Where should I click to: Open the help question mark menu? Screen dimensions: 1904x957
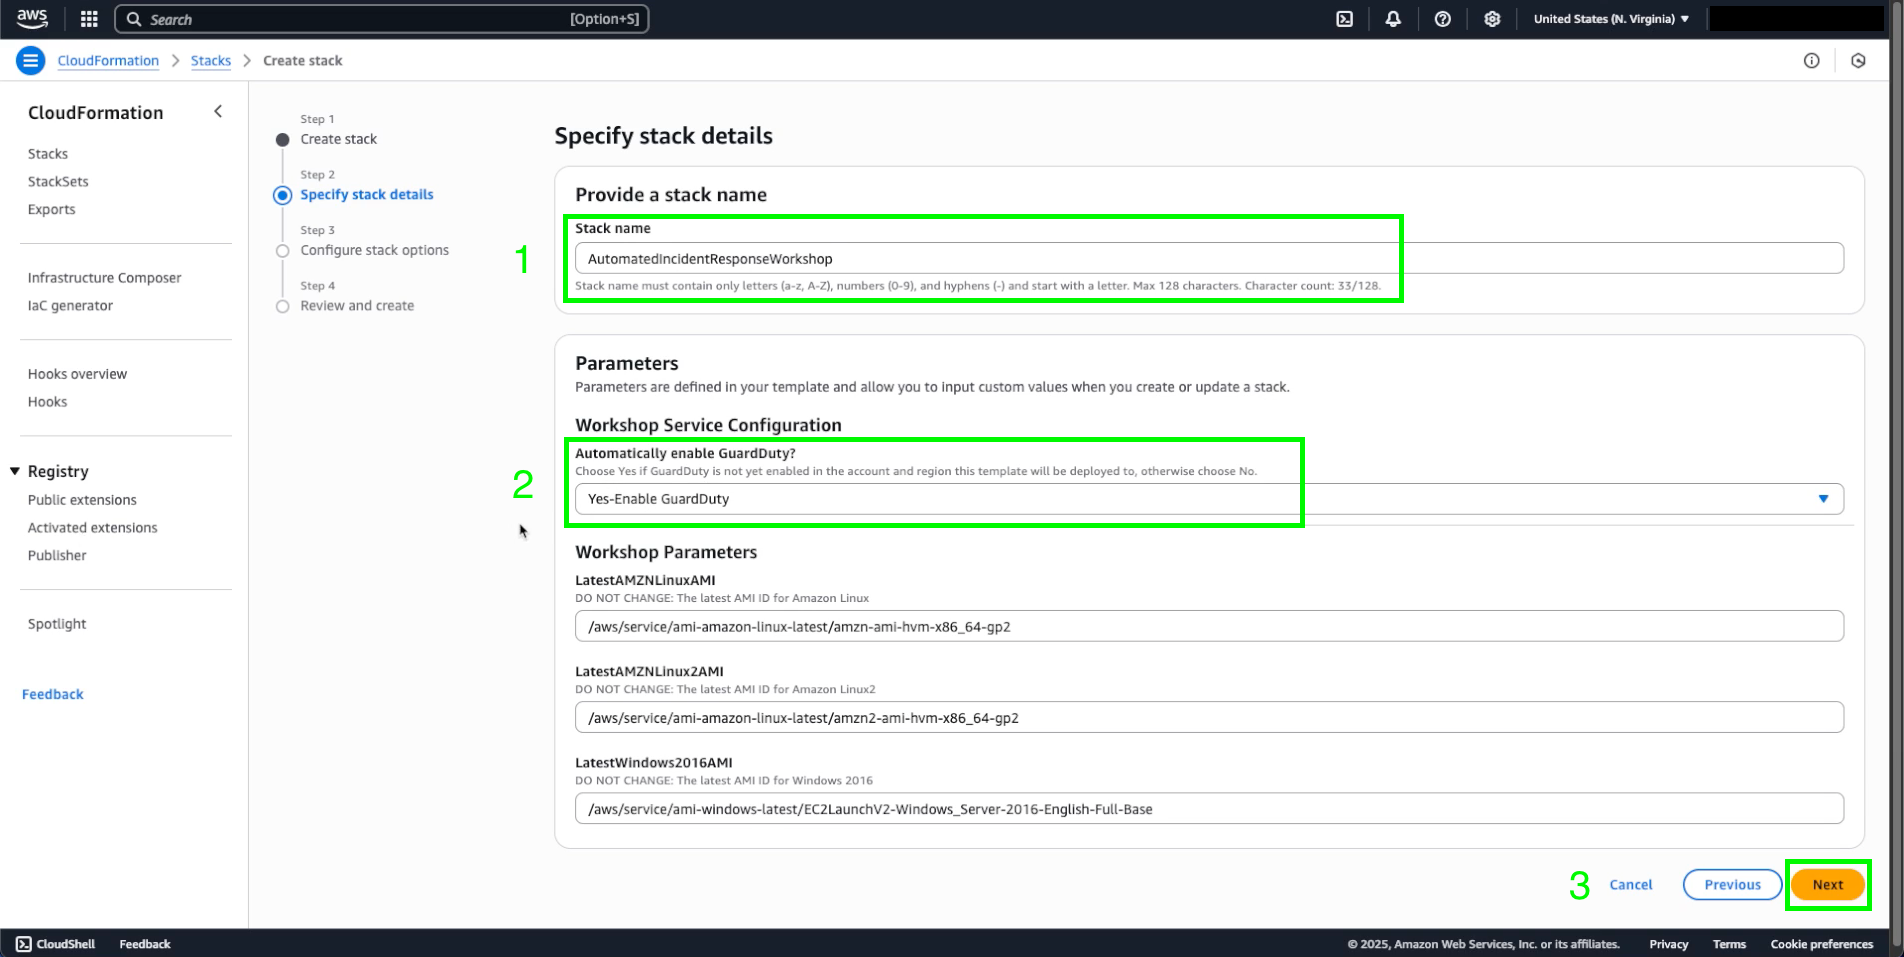(1443, 19)
